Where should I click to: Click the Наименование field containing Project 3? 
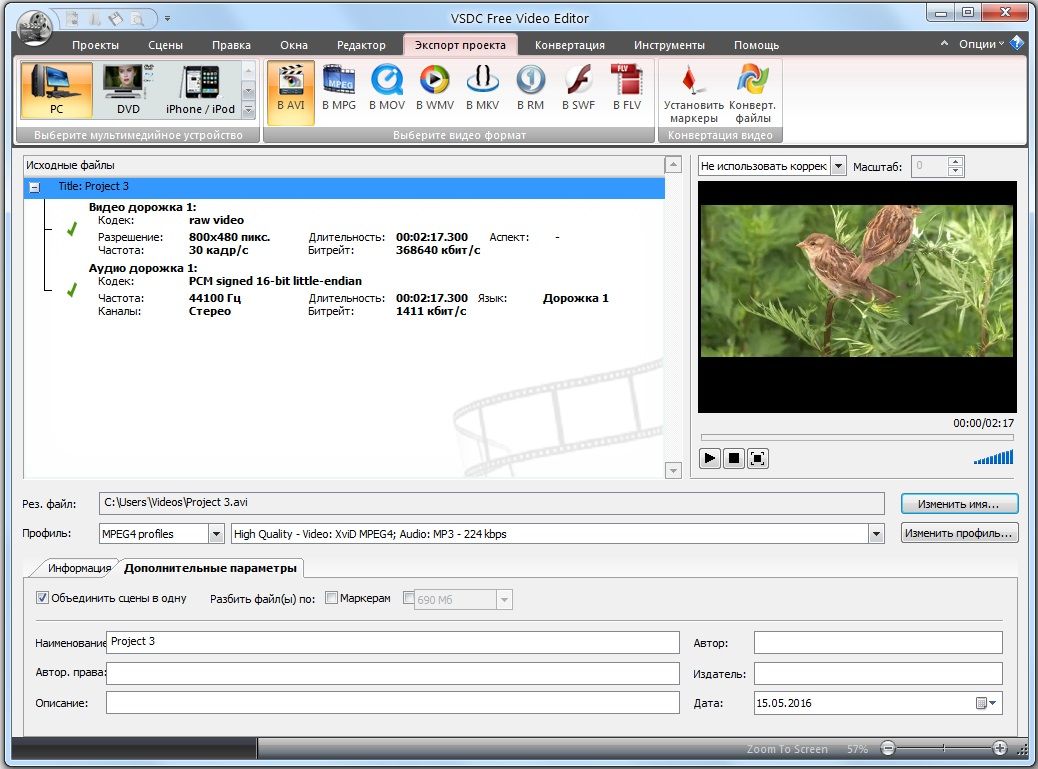point(393,641)
